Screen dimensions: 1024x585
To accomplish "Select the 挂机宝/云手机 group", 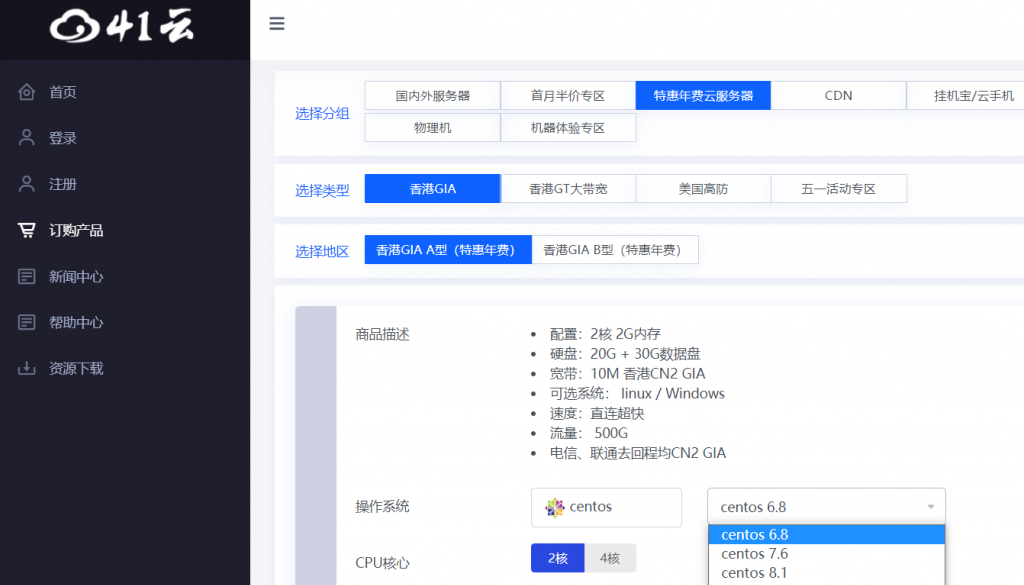I will pos(967,95).
